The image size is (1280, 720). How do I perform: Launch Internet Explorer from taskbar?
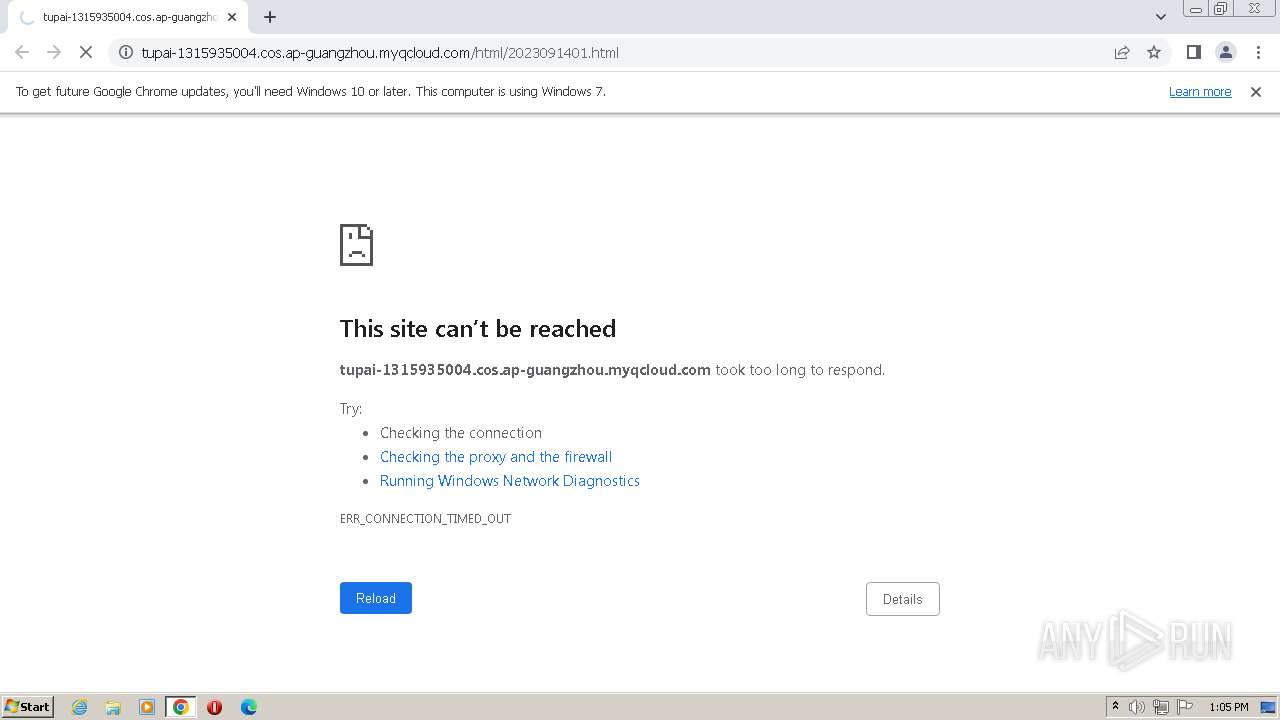(x=79, y=707)
